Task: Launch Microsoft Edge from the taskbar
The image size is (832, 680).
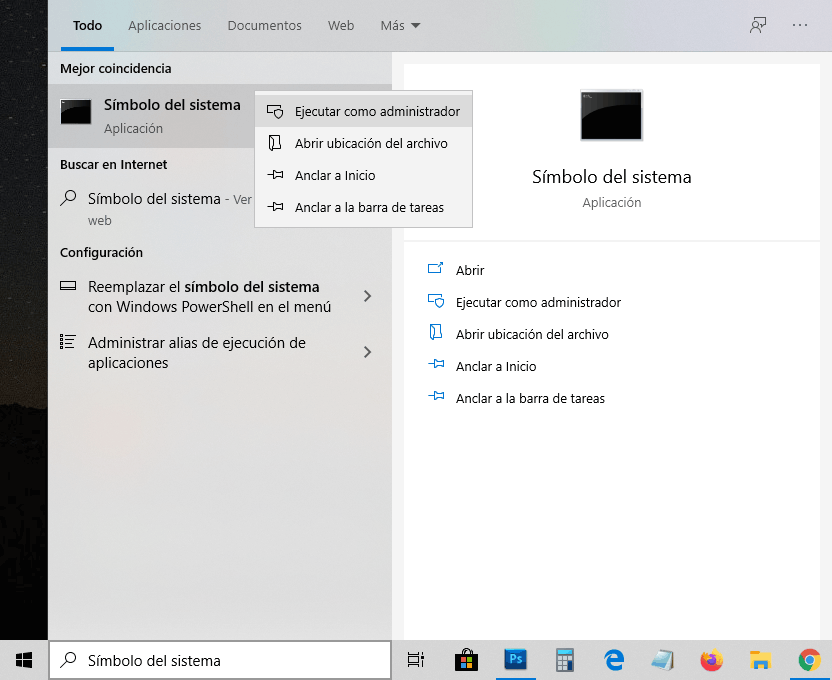Action: (614, 660)
